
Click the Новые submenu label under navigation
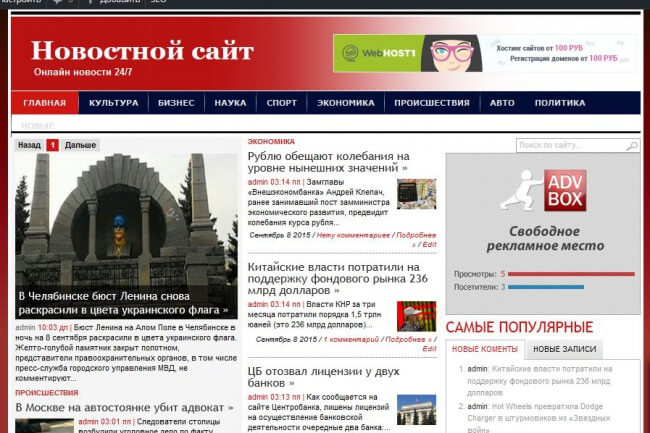38,125
